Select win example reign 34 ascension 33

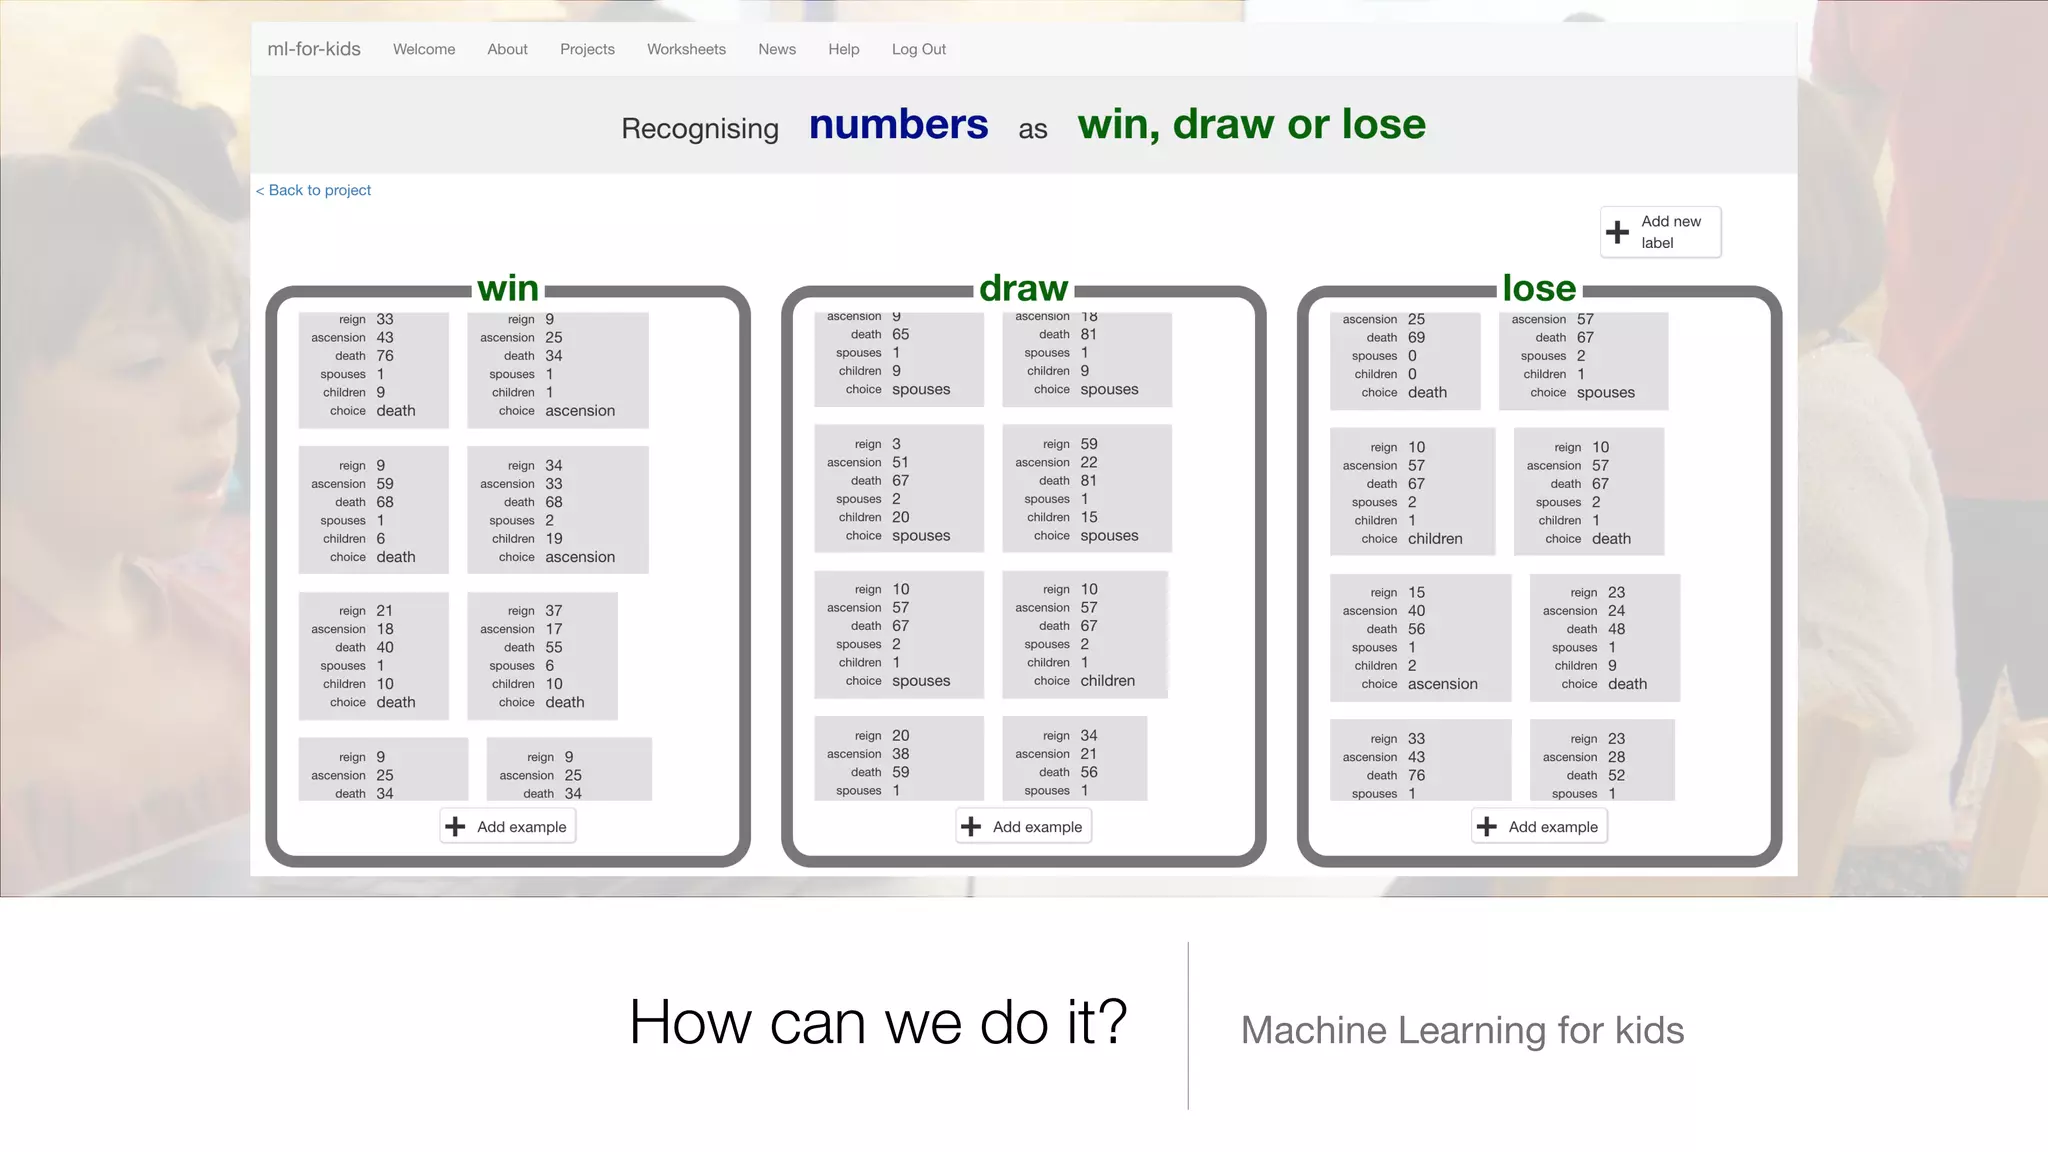click(x=558, y=510)
